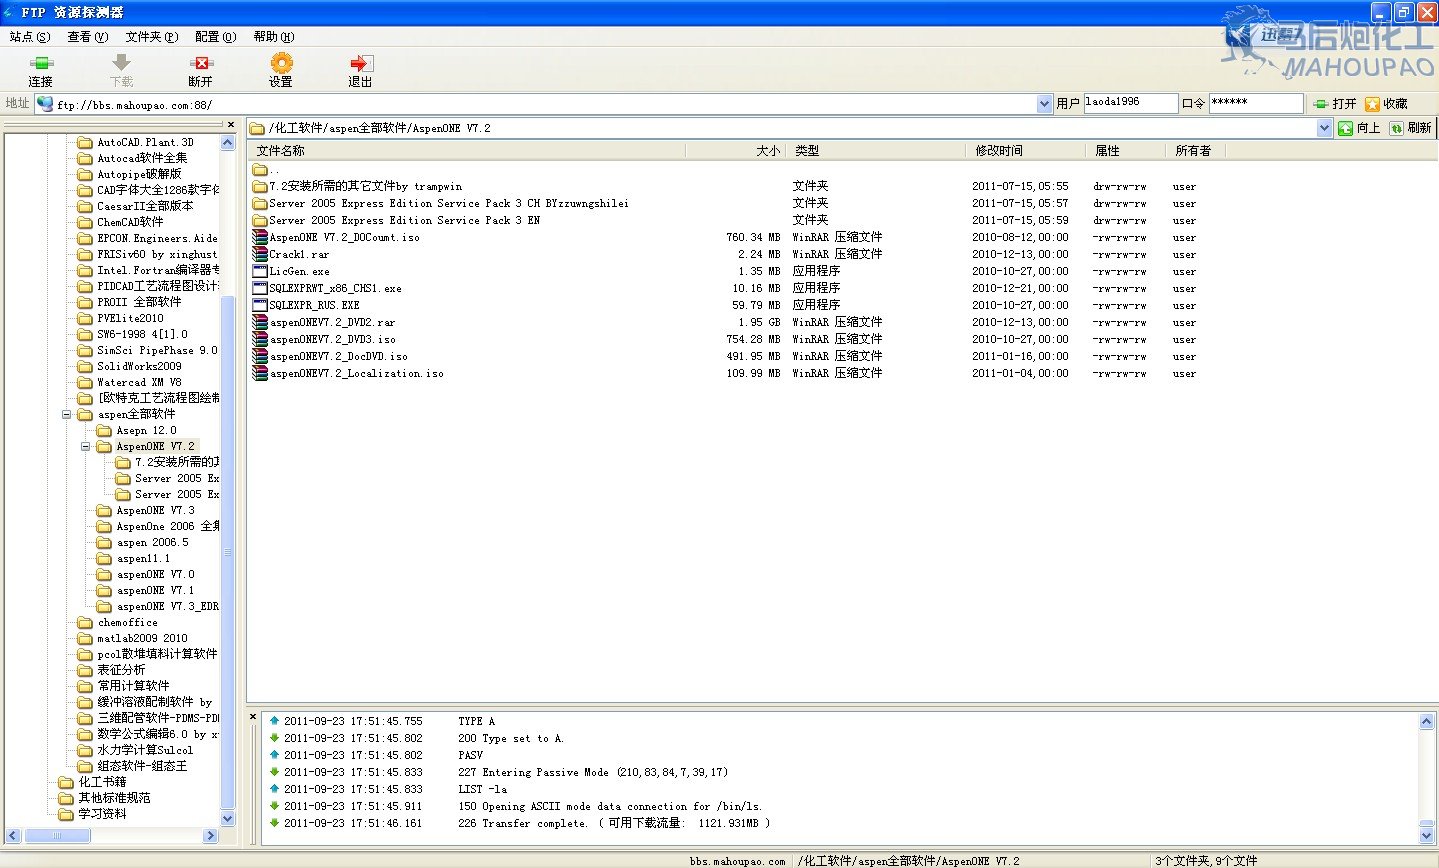Click the Up (向上) directory icon
Image resolution: width=1439 pixels, height=868 pixels.
coord(1346,128)
